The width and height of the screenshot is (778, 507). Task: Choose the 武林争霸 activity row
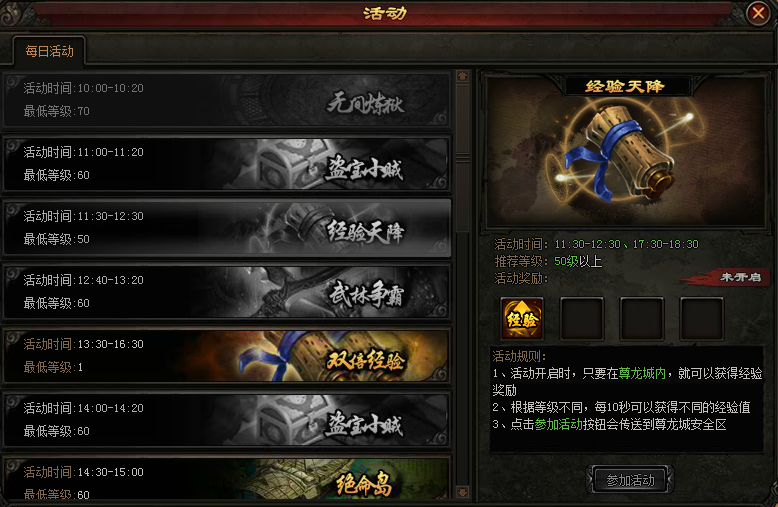tap(227, 292)
